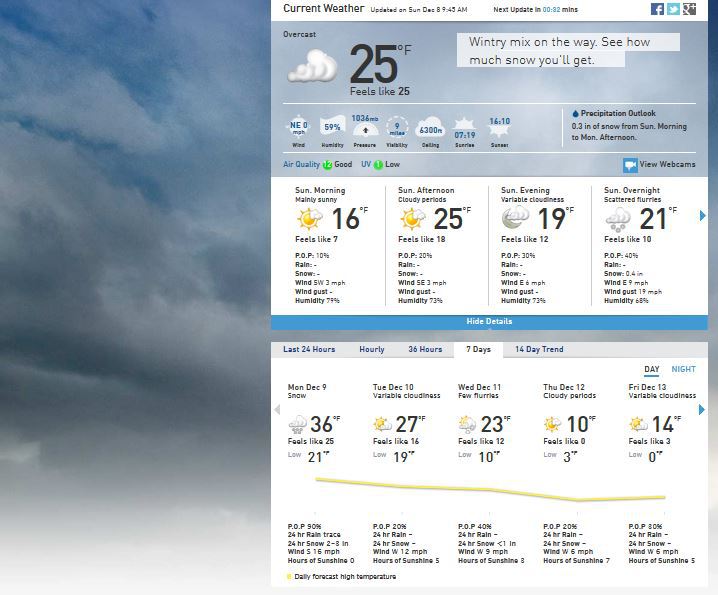Viewport: 718px width, 595px height.
Task: Click the Overcast cloud weather icon
Action: [313, 67]
